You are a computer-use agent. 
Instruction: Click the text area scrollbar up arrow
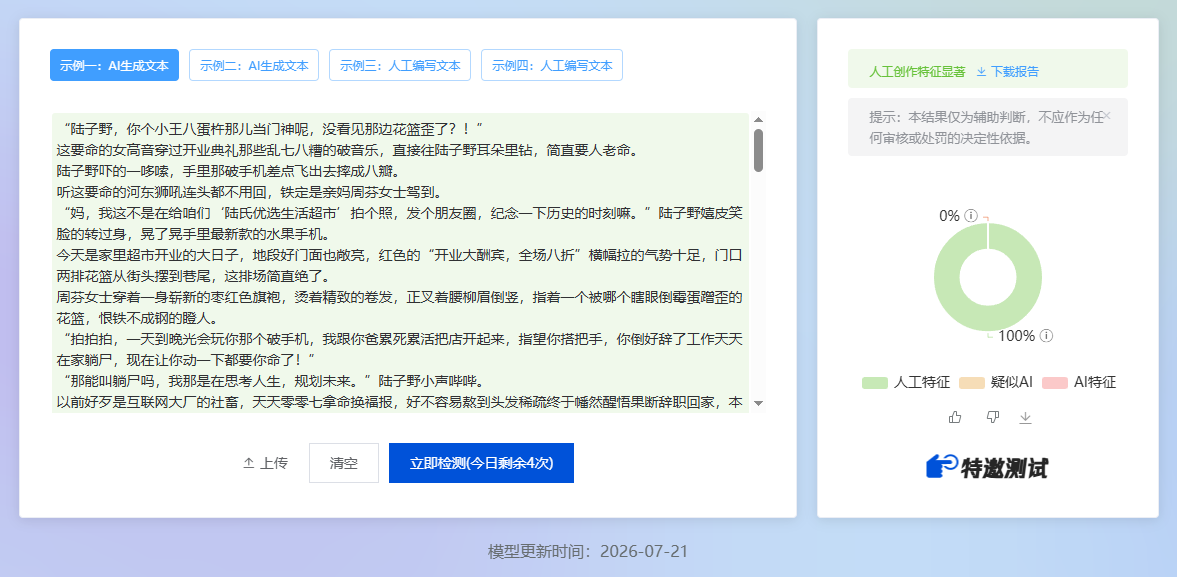[758, 120]
